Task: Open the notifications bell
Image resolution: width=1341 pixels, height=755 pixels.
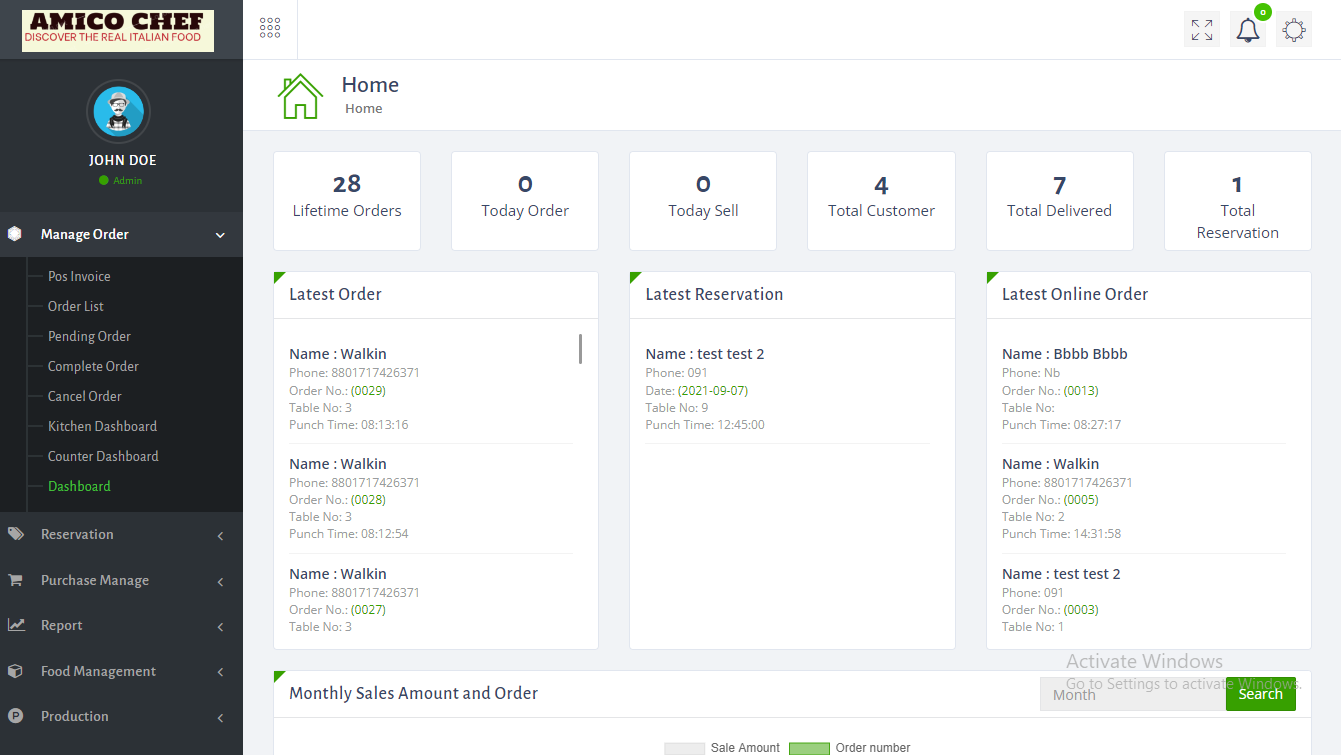Action: click(x=1247, y=29)
